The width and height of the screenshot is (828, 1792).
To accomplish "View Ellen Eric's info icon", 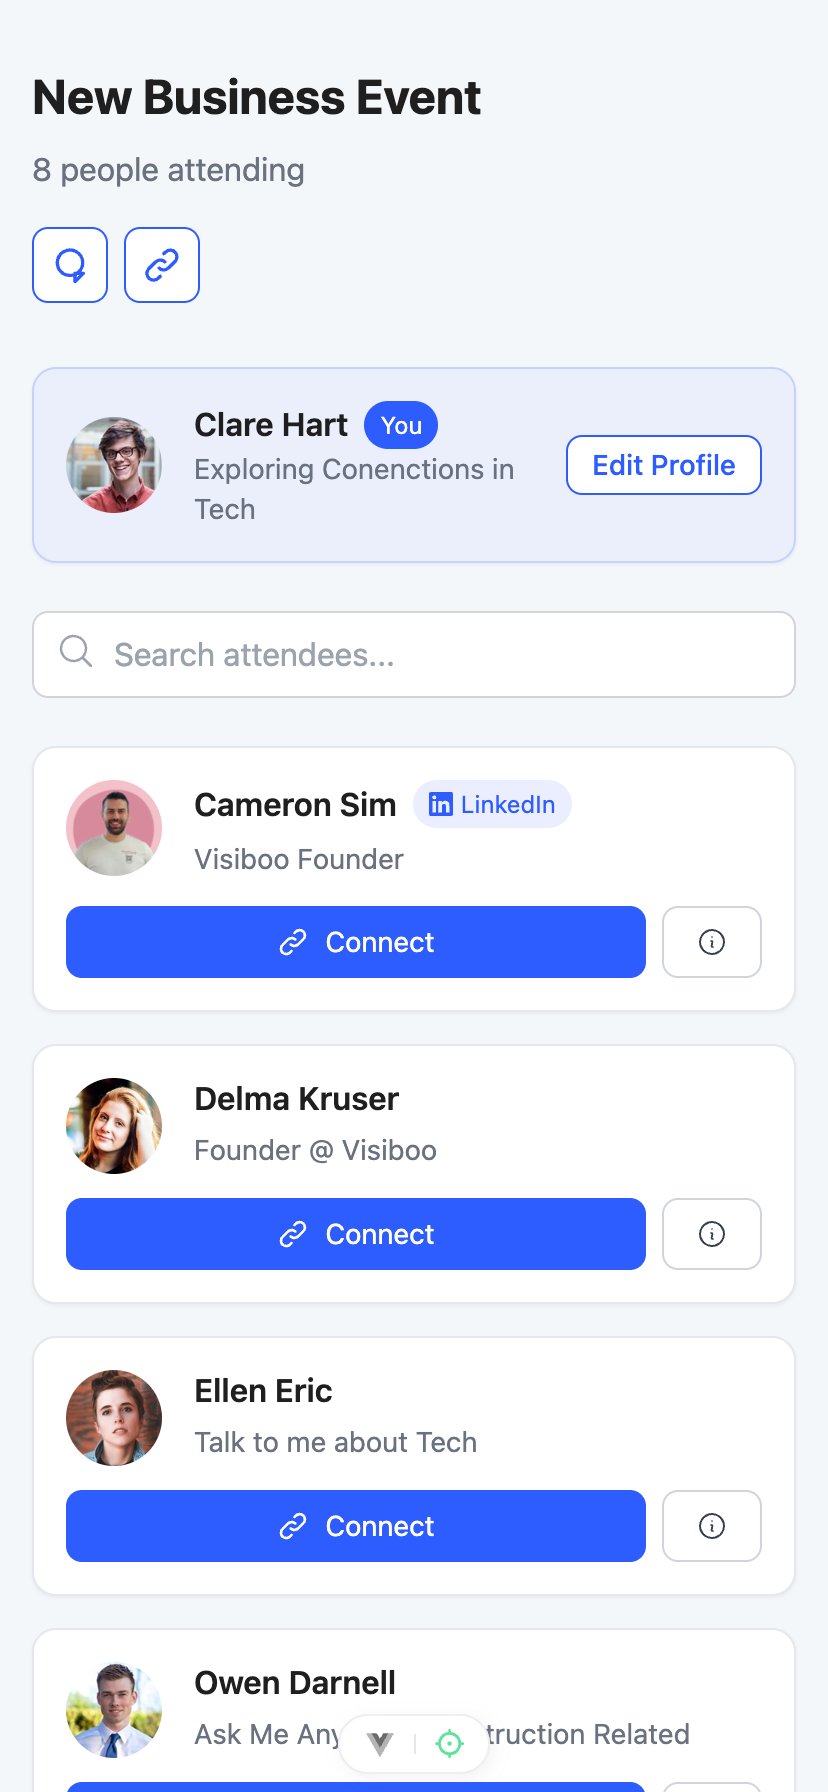I will click(712, 1526).
